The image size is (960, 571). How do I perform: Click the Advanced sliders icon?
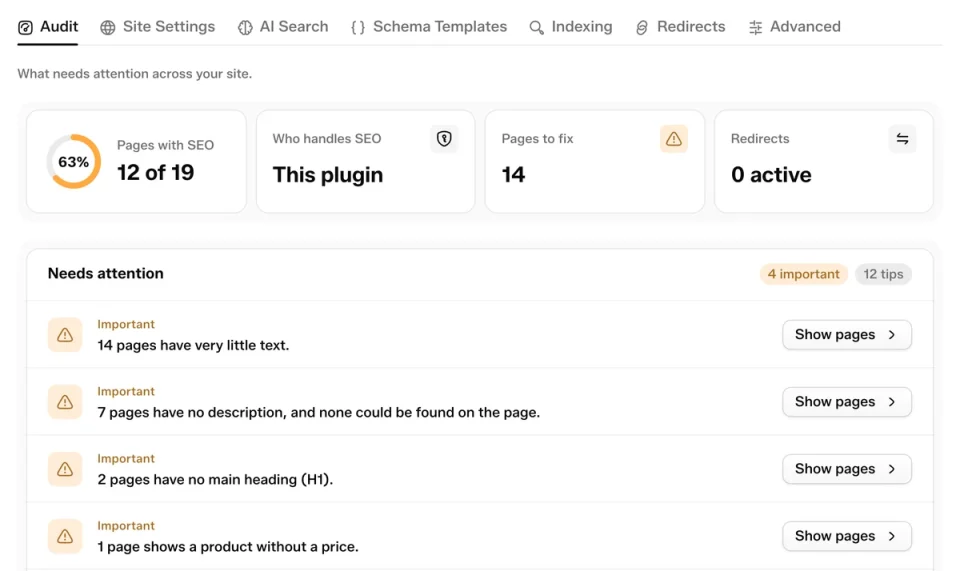click(x=756, y=28)
